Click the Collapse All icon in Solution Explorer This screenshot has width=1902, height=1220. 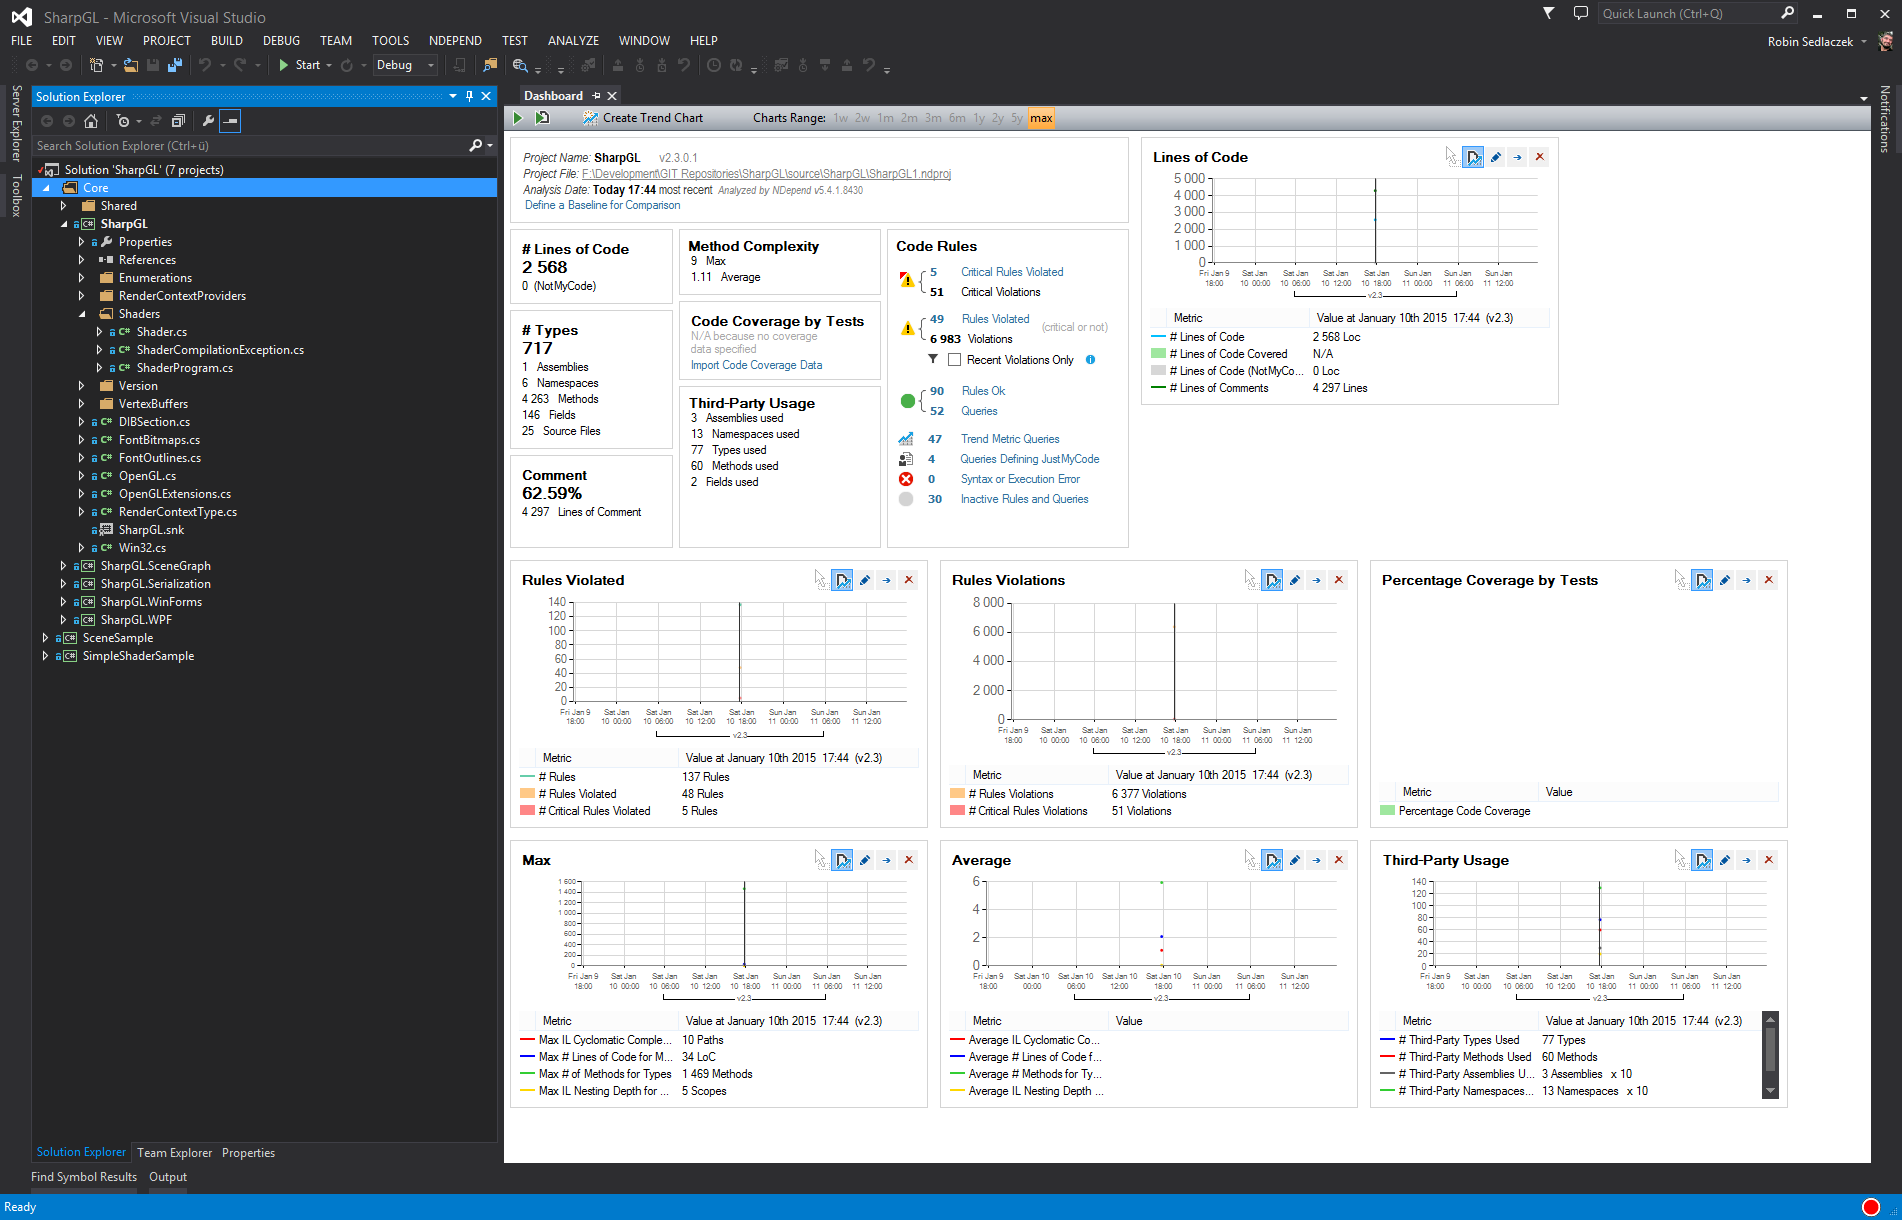click(178, 121)
